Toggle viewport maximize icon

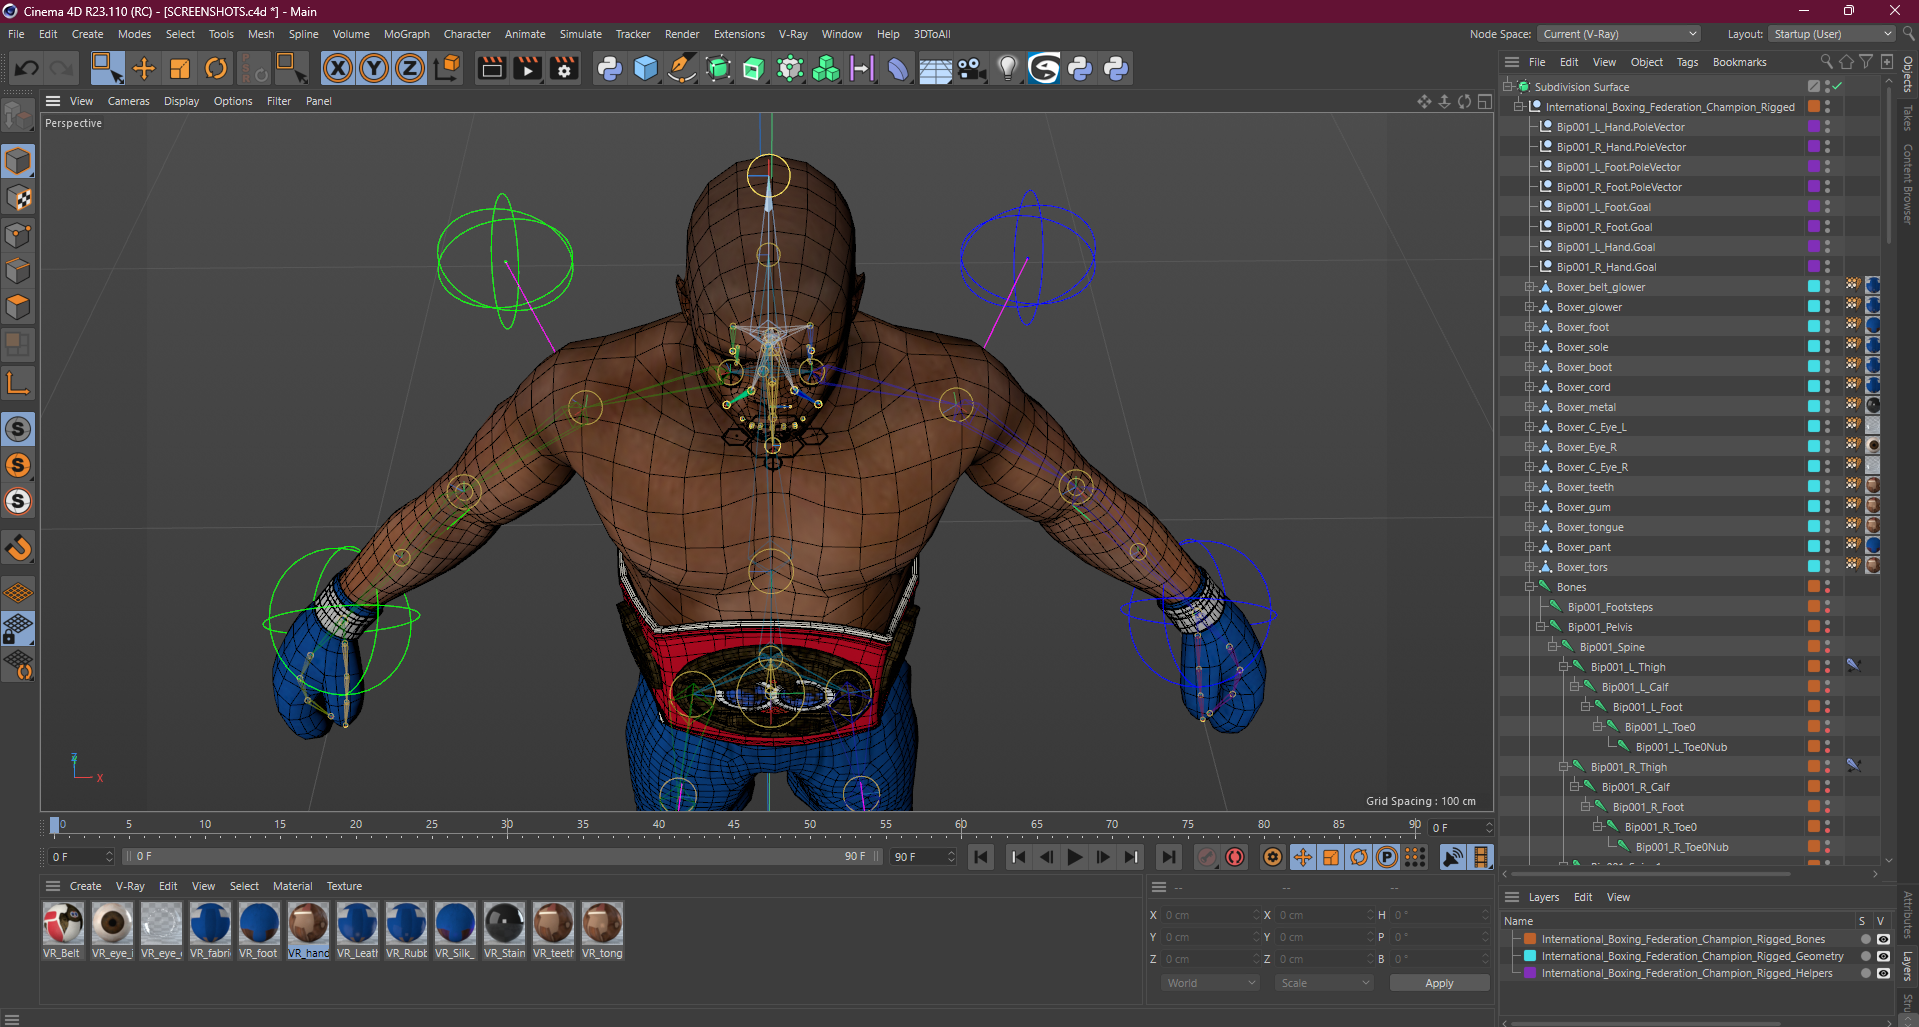[x=1485, y=101]
